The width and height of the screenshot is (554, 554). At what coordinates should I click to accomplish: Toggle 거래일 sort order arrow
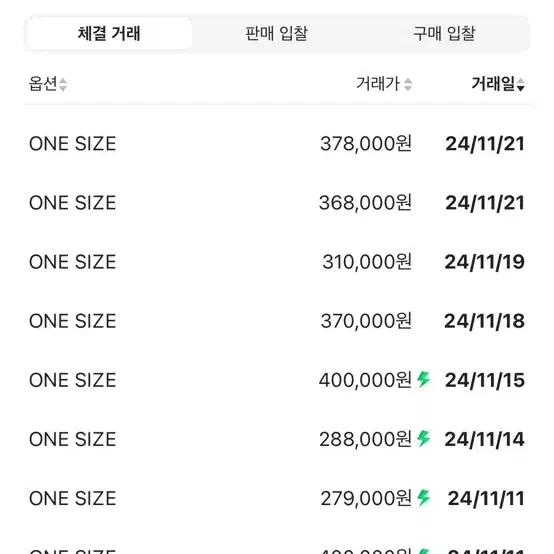coord(520,84)
